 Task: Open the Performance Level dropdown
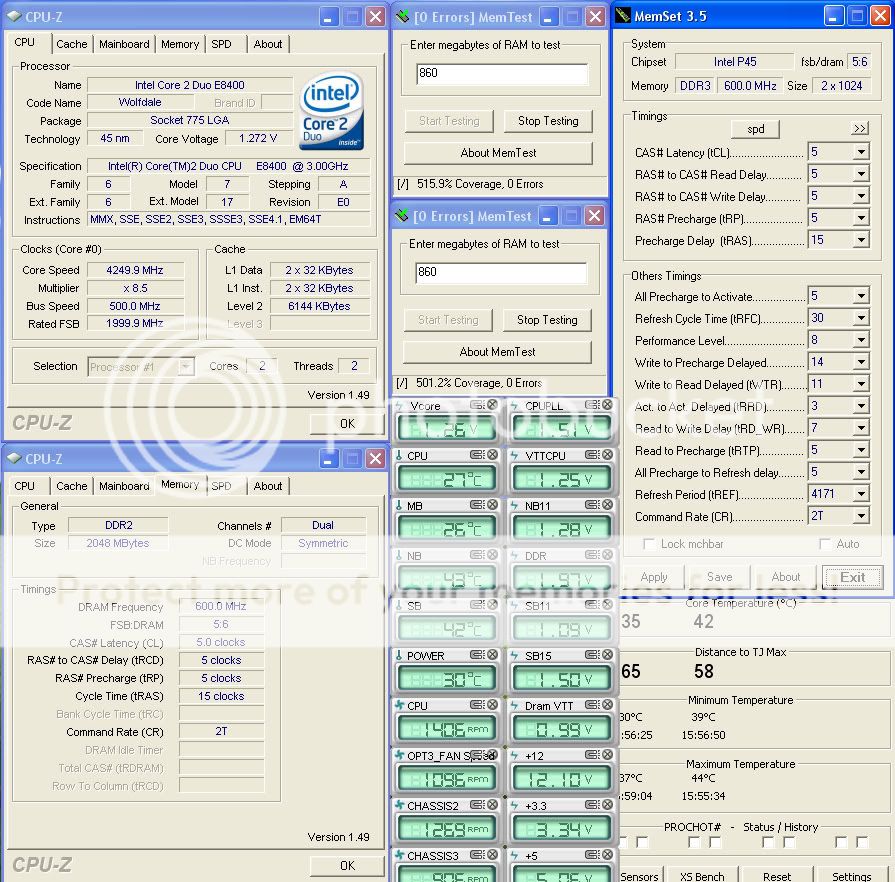click(x=861, y=340)
